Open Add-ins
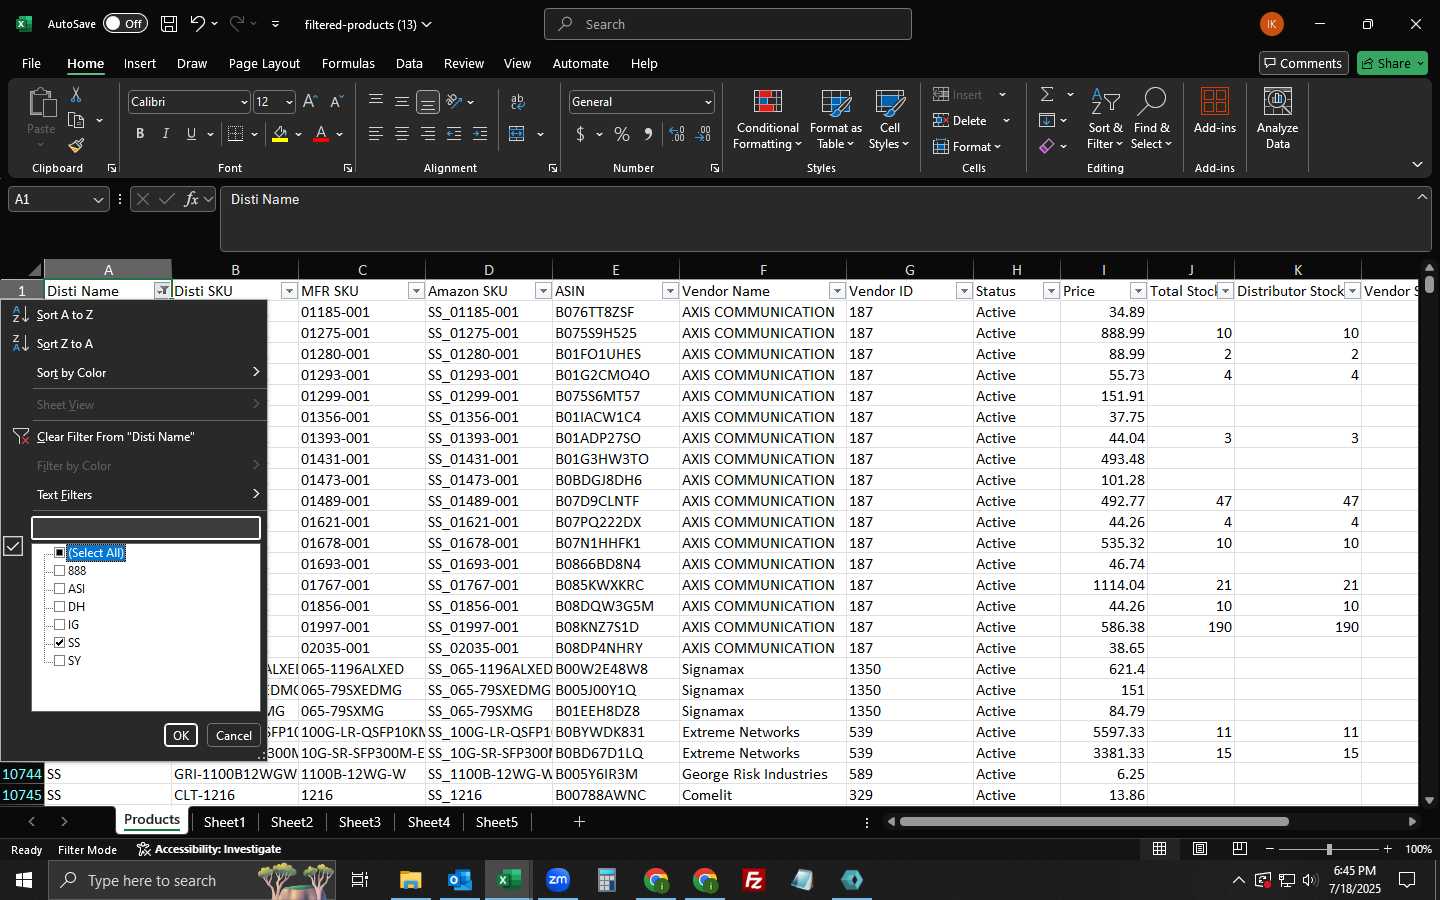Image resolution: width=1440 pixels, height=900 pixels. (x=1214, y=111)
